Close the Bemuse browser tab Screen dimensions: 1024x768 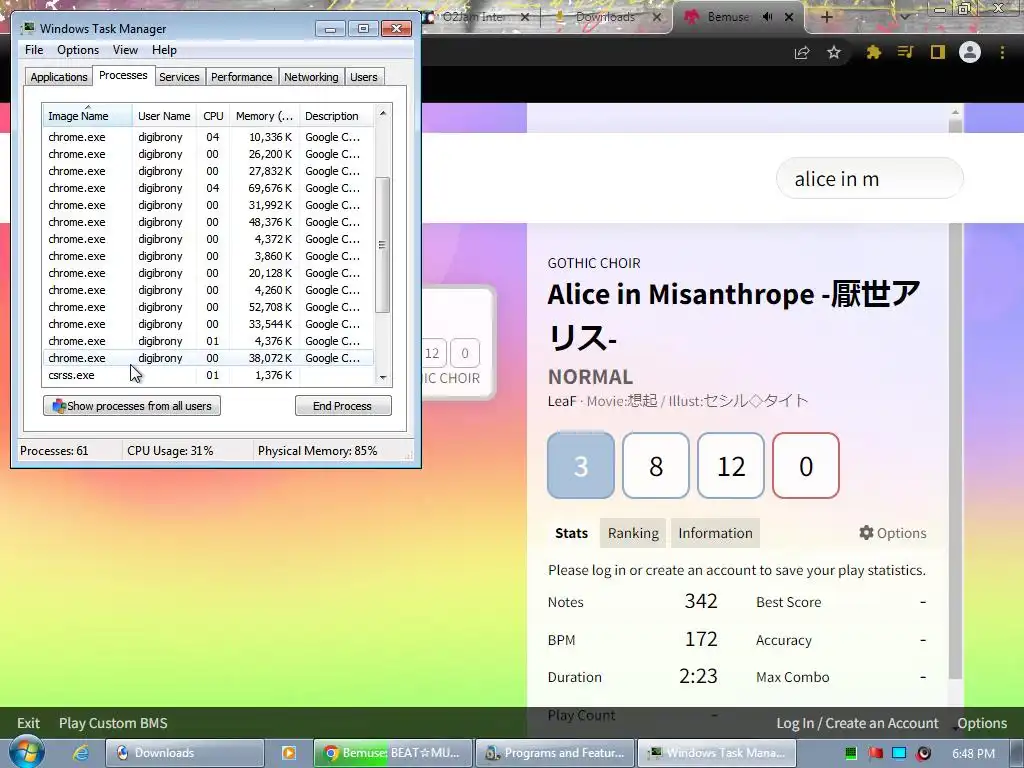tap(789, 17)
